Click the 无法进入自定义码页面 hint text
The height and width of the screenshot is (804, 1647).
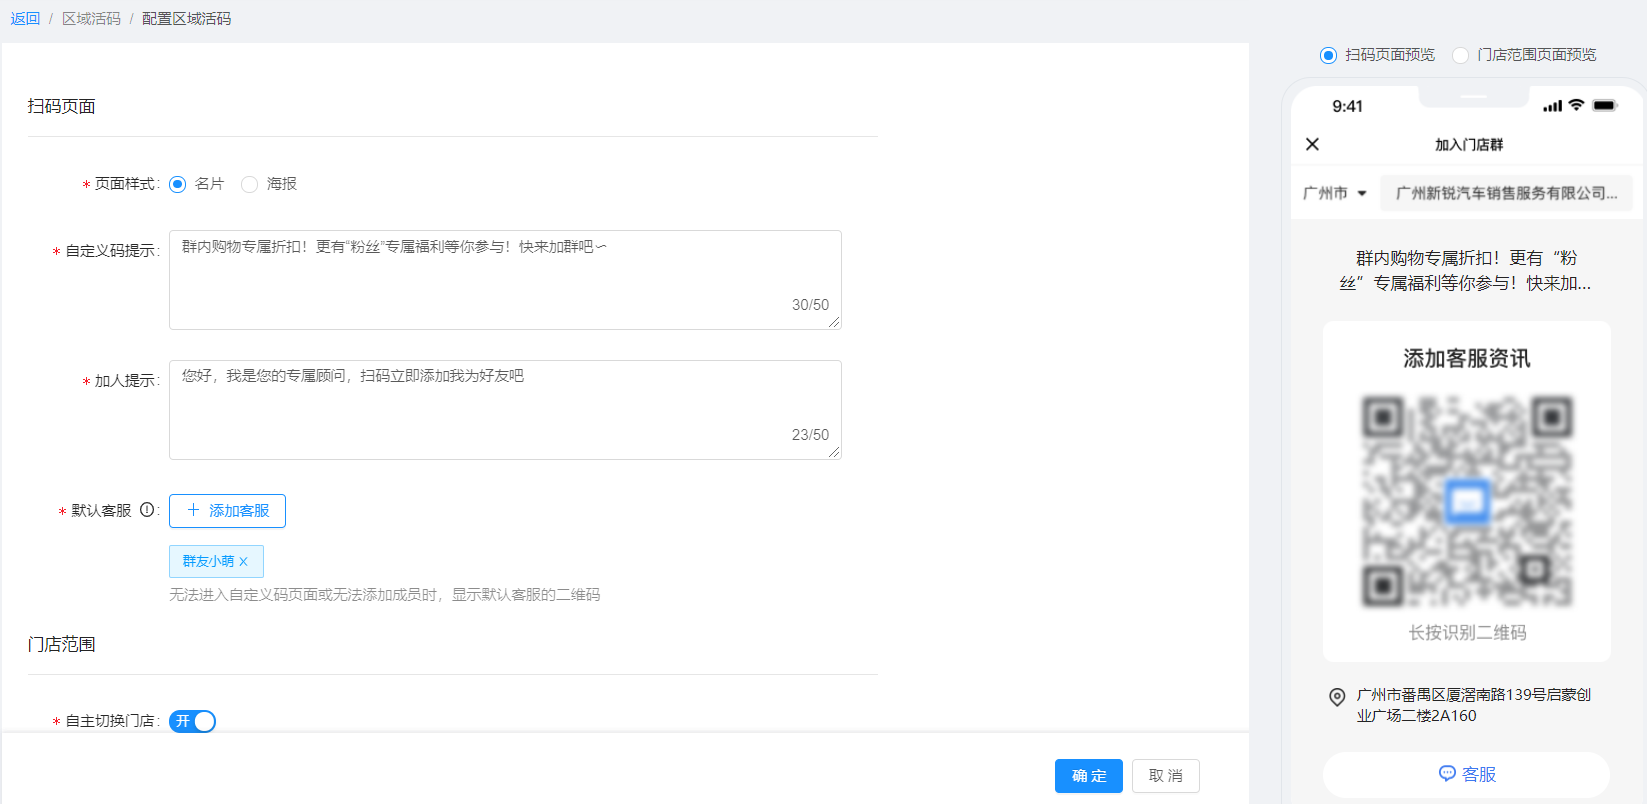[385, 595]
